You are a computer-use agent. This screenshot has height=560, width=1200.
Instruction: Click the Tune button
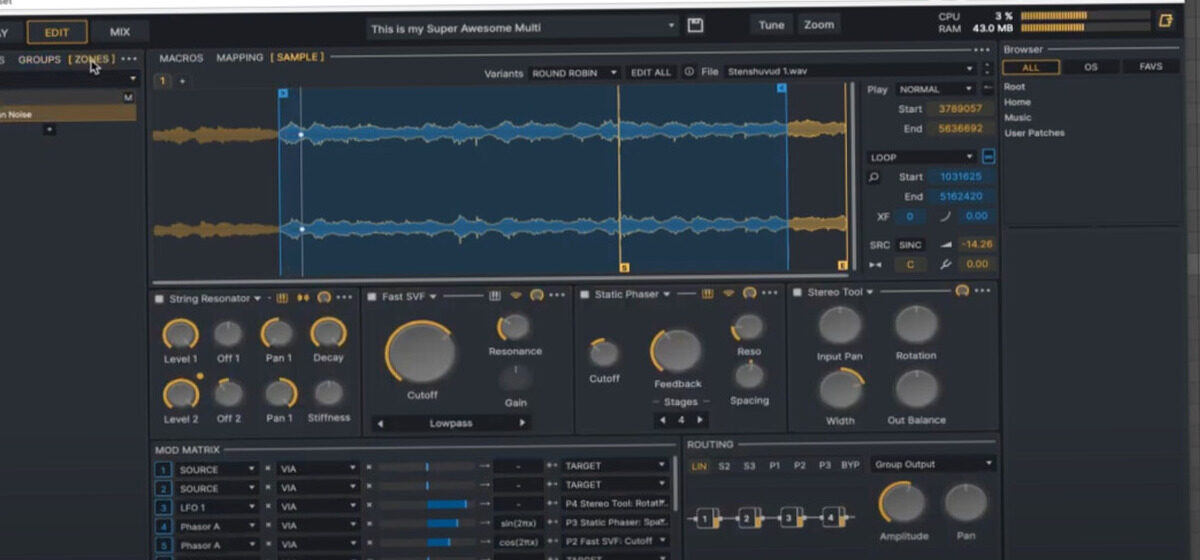click(x=771, y=25)
